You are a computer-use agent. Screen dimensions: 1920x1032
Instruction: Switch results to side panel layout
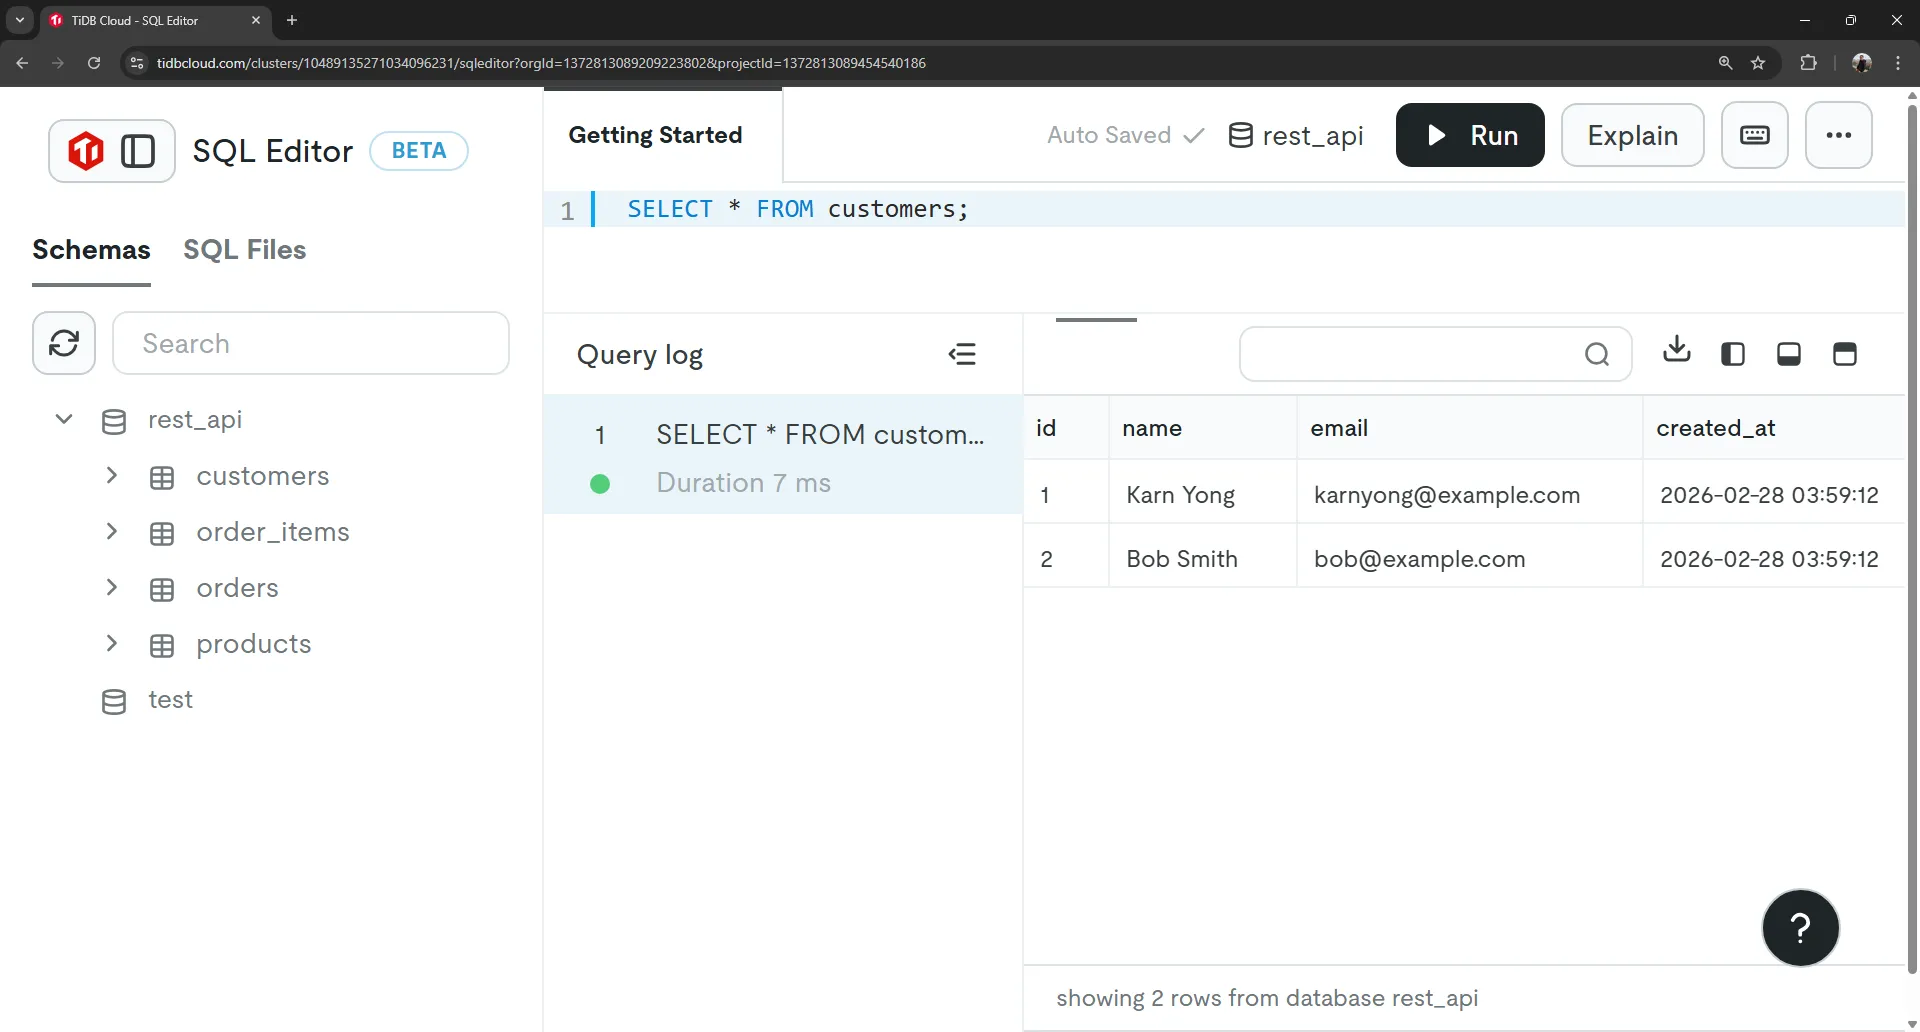click(1733, 354)
